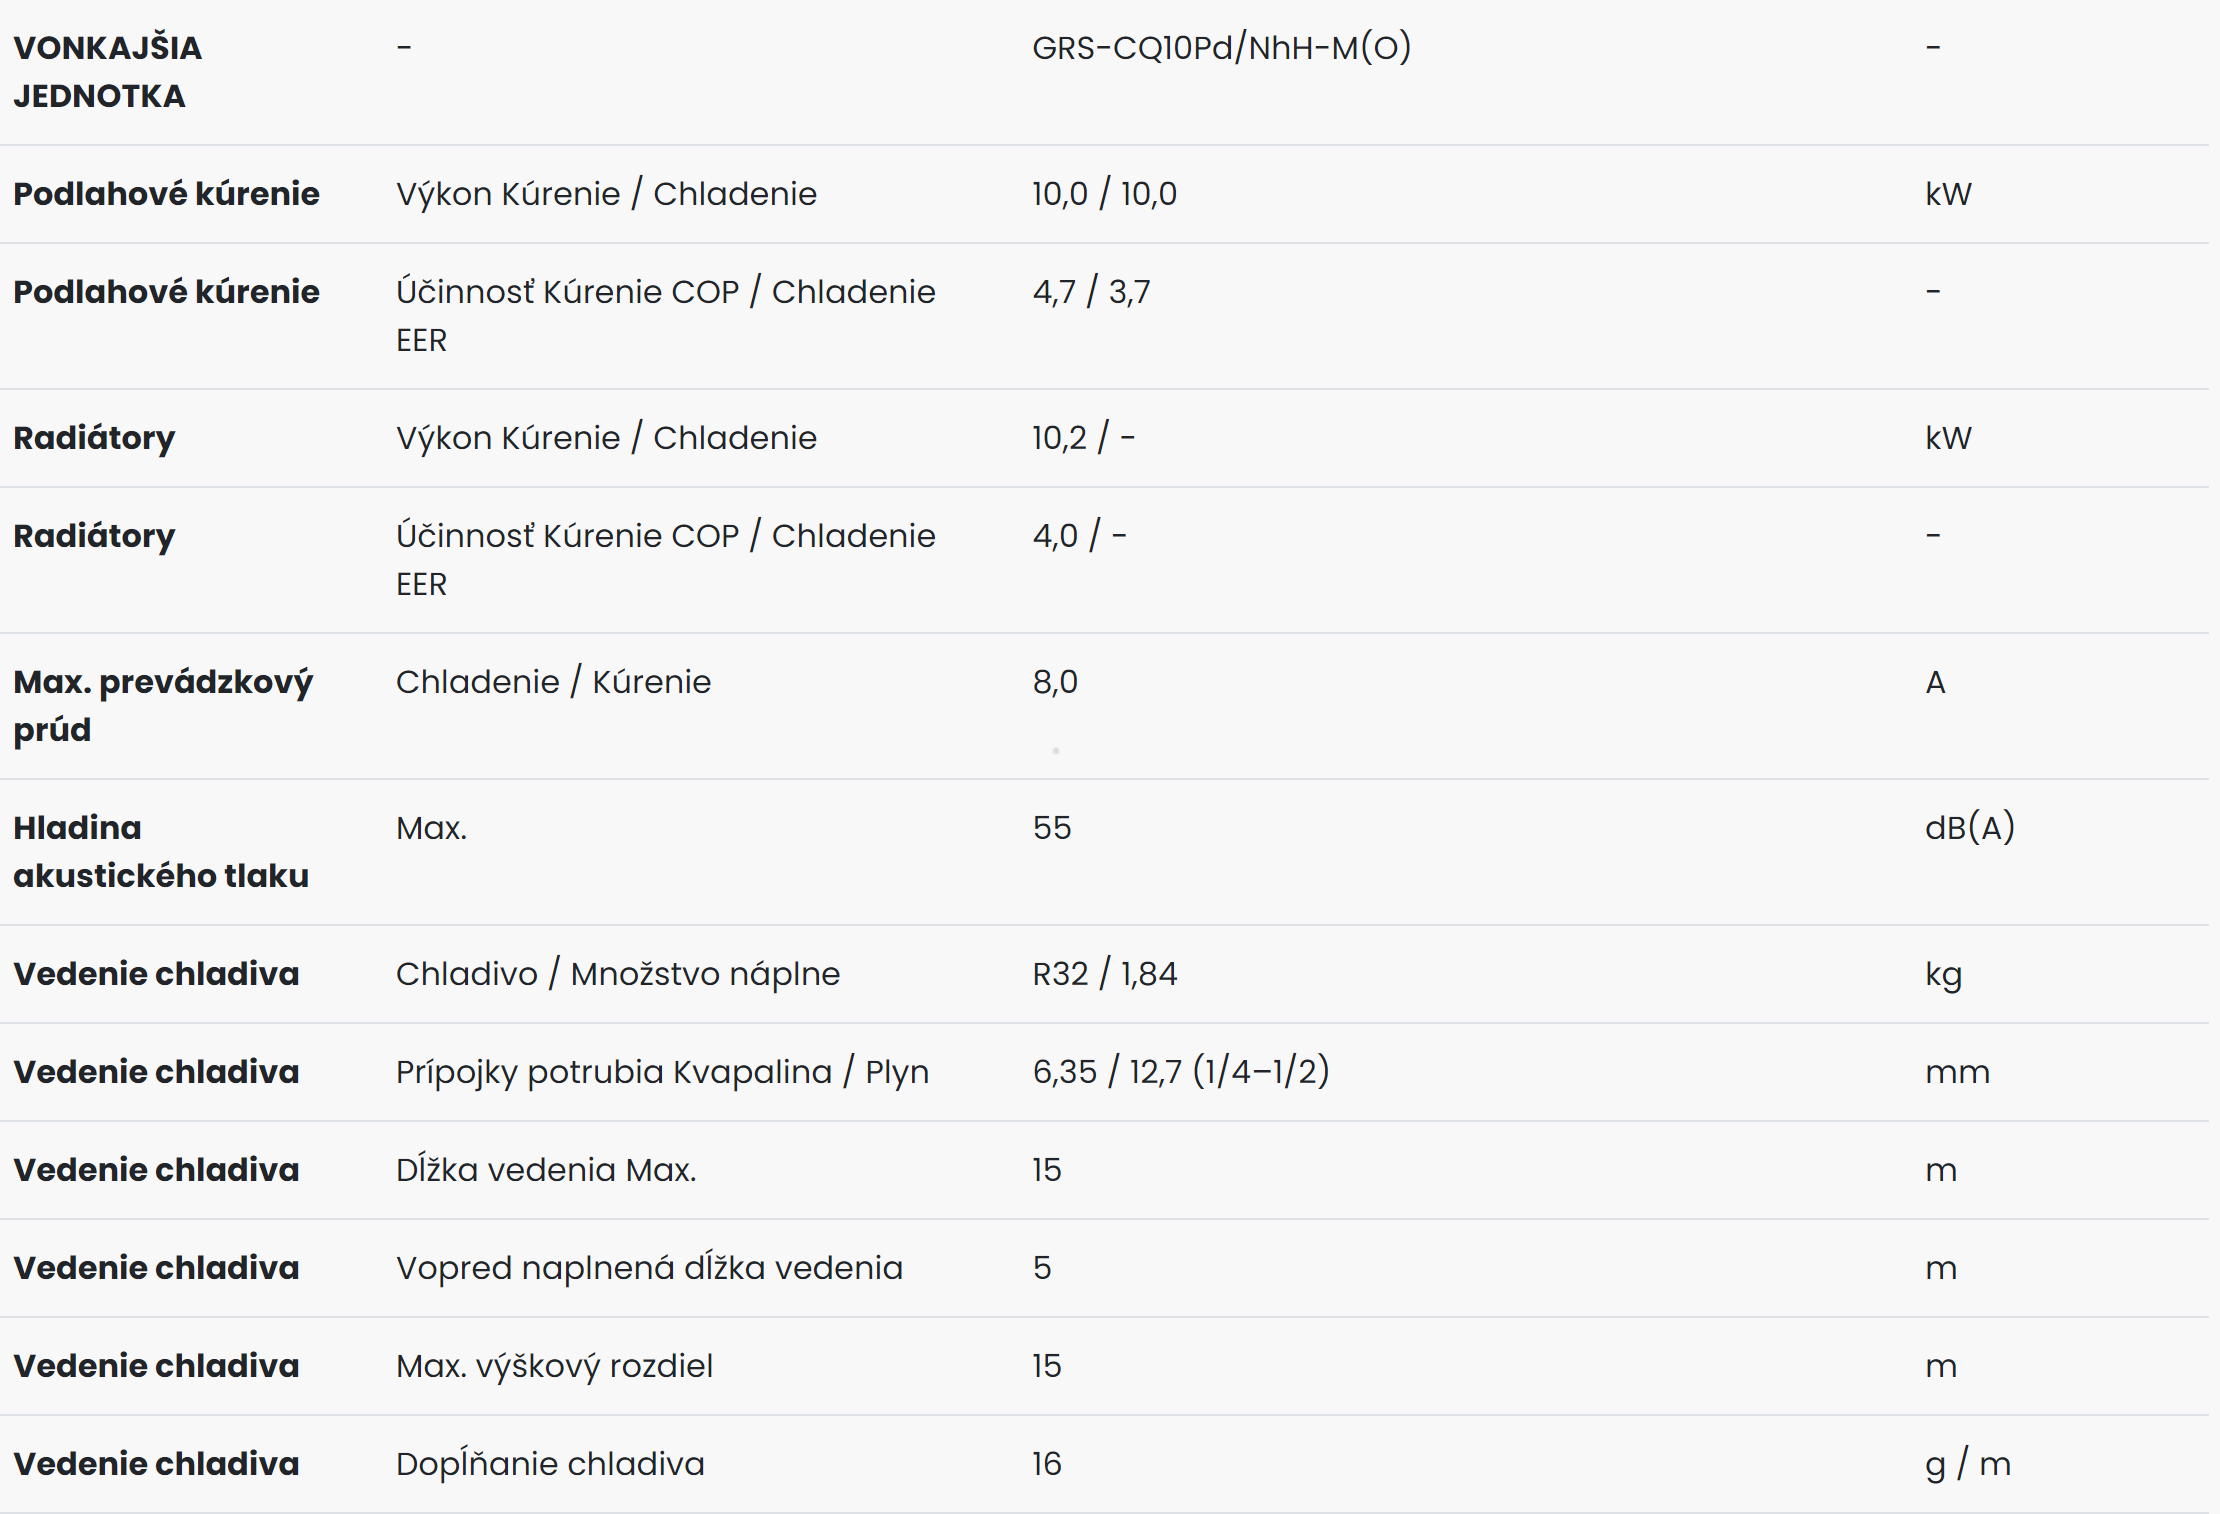Select the pipe size 6,35 / 12,7 (1/4–1/2)
This screenshot has height=1514, width=2220.
click(1180, 1071)
